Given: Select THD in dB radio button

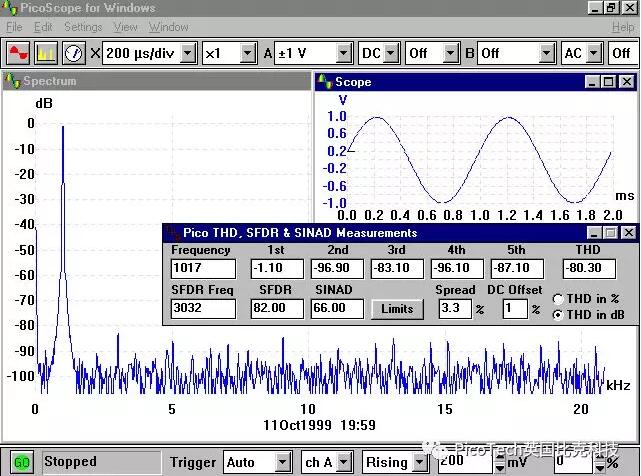Looking at the screenshot, I should tap(557, 314).
